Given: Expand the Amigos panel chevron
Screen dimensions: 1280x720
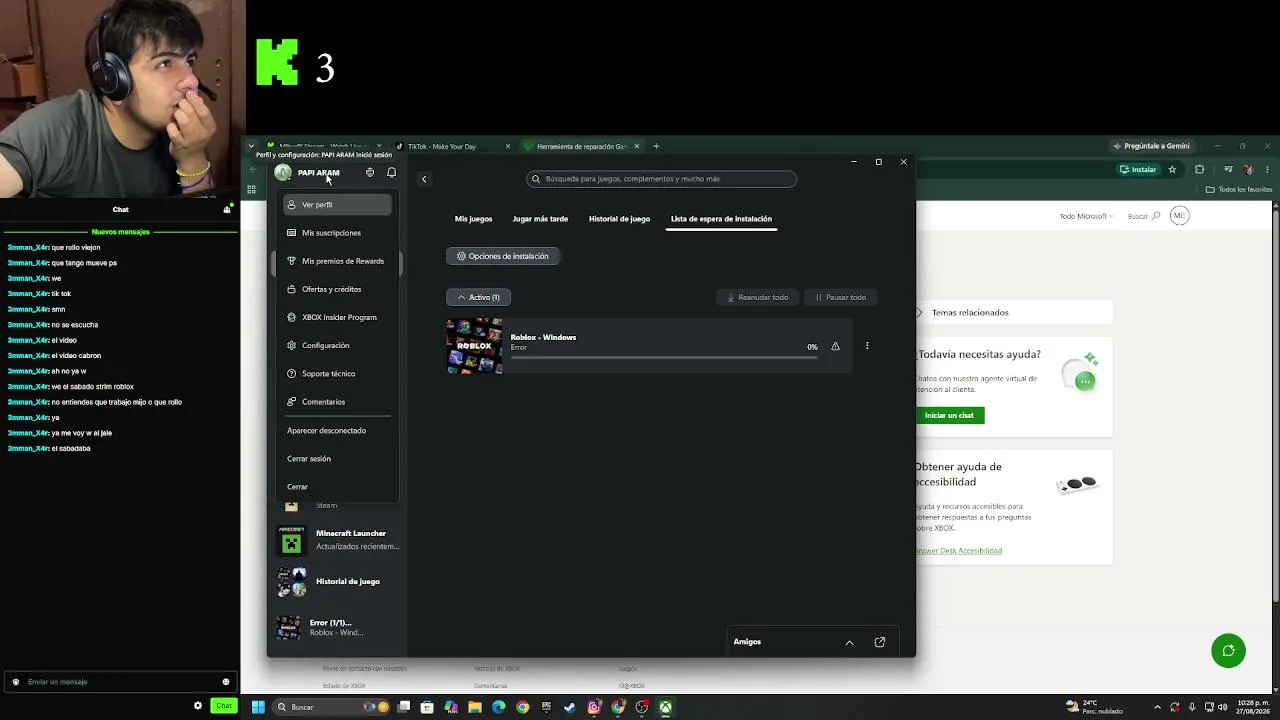Looking at the screenshot, I should 850,642.
